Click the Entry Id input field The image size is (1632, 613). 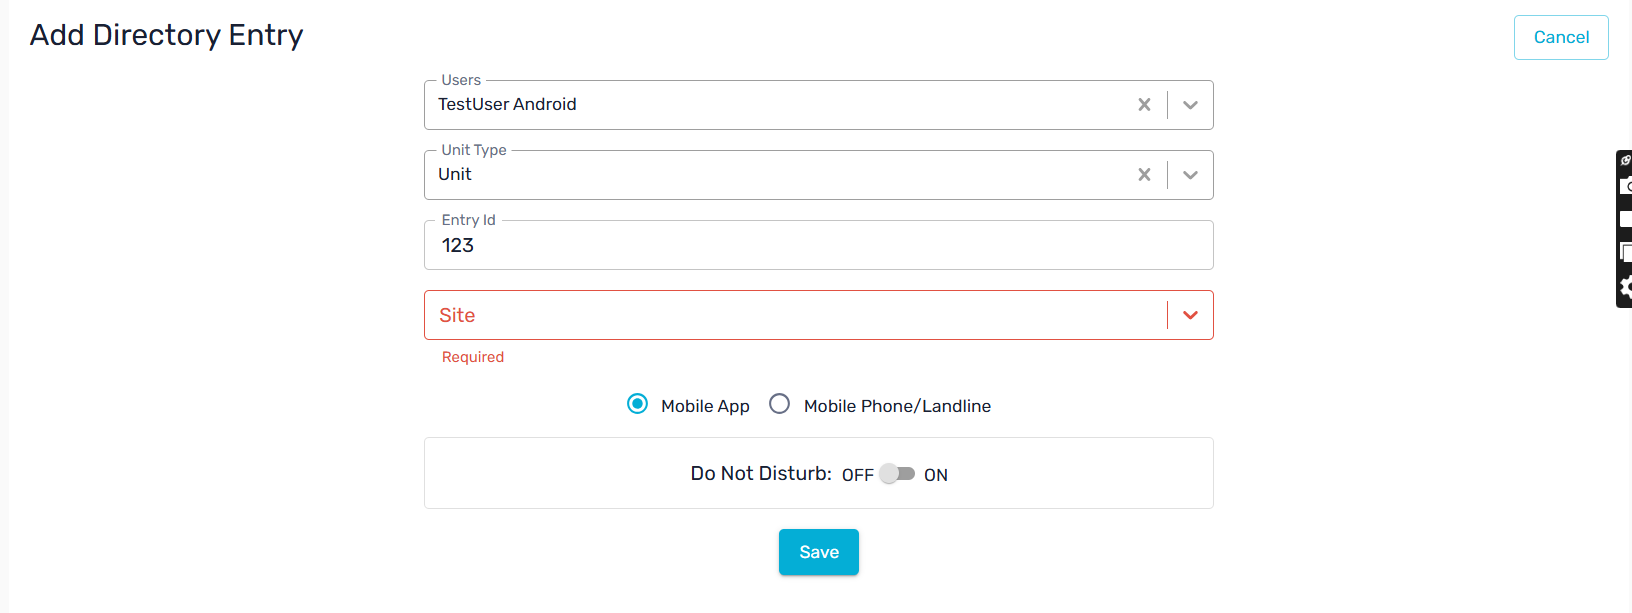coord(819,245)
